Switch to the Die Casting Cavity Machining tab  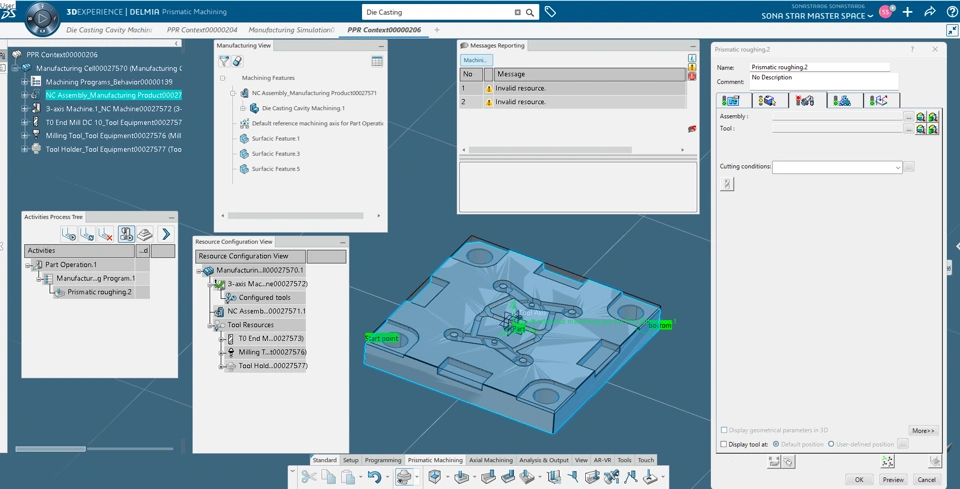109,29
